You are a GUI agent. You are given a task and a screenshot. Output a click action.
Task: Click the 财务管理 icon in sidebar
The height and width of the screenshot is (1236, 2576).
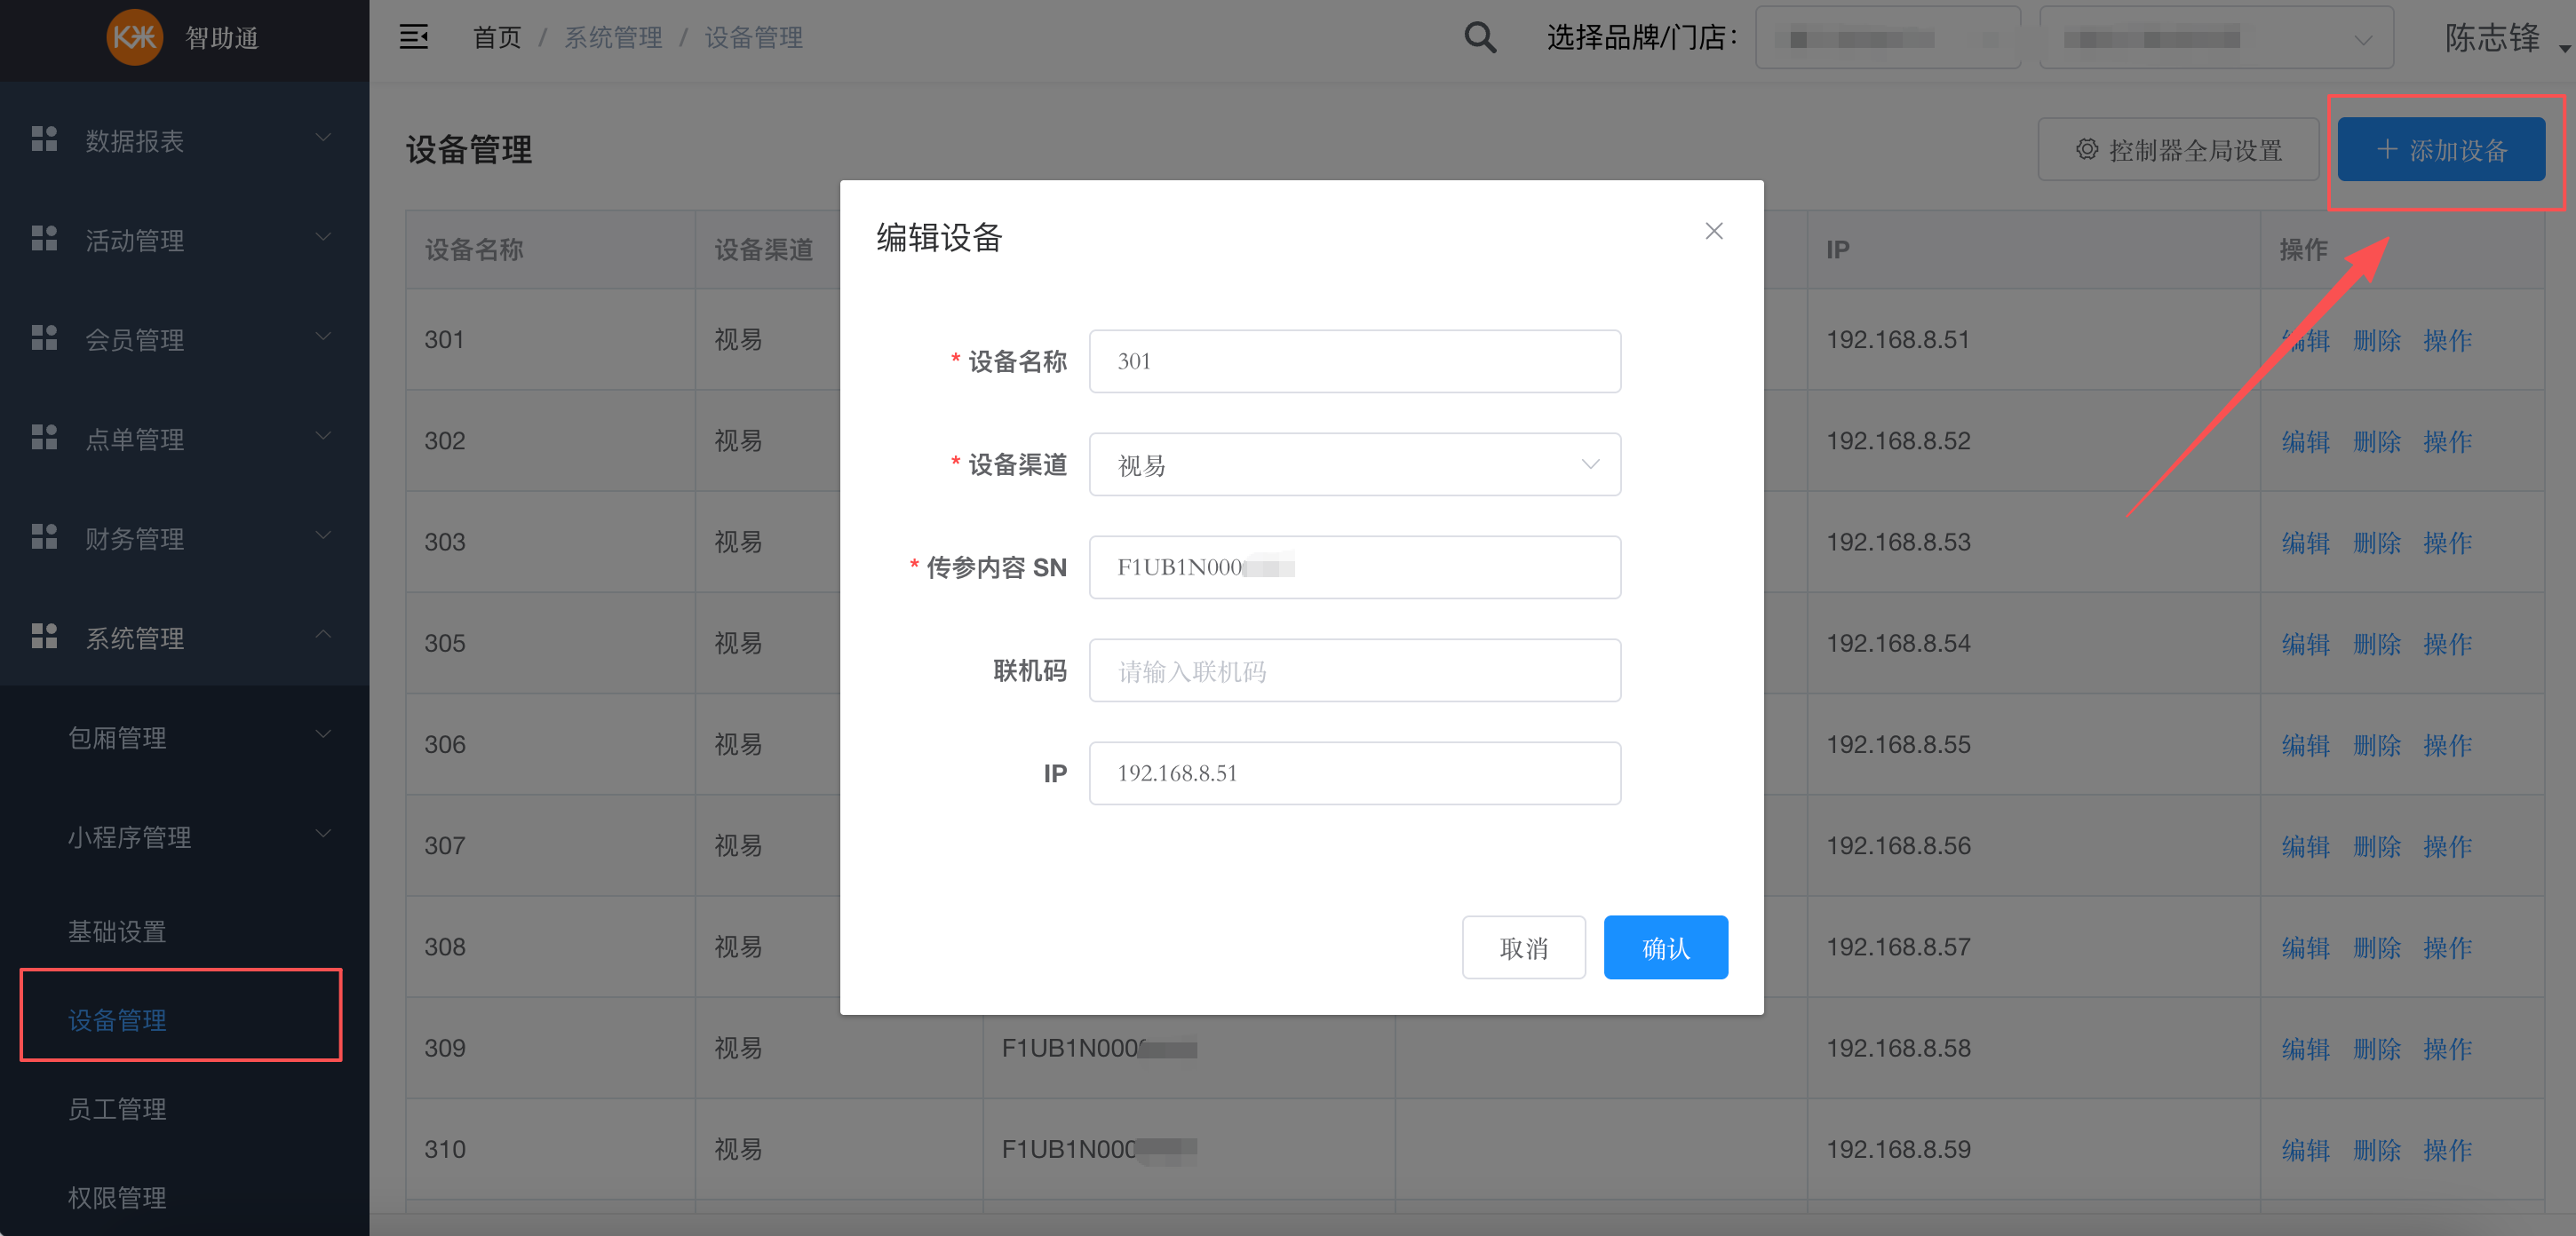pyautogui.click(x=44, y=537)
